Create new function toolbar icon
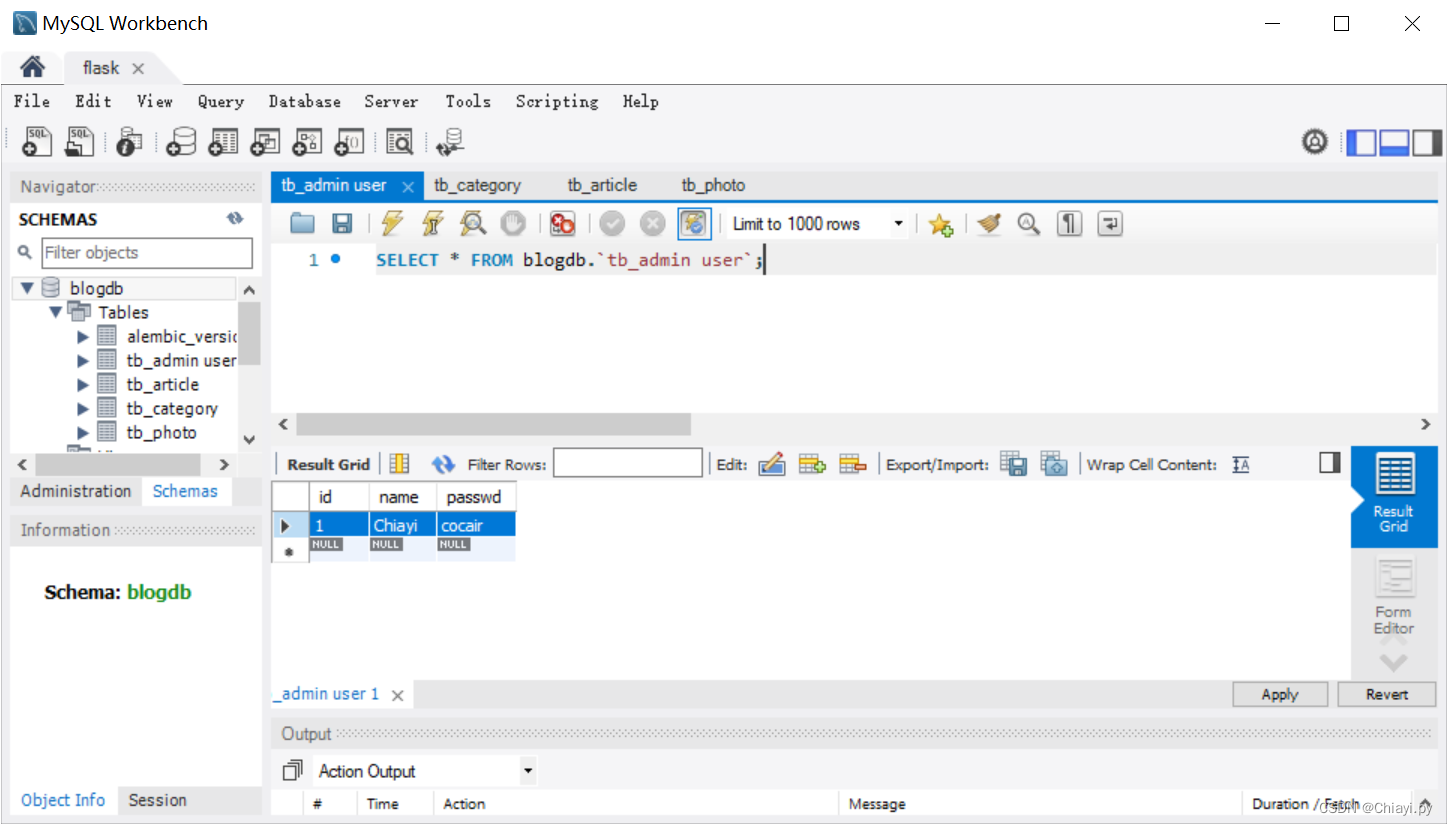 pyautogui.click(x=349, y=142)
